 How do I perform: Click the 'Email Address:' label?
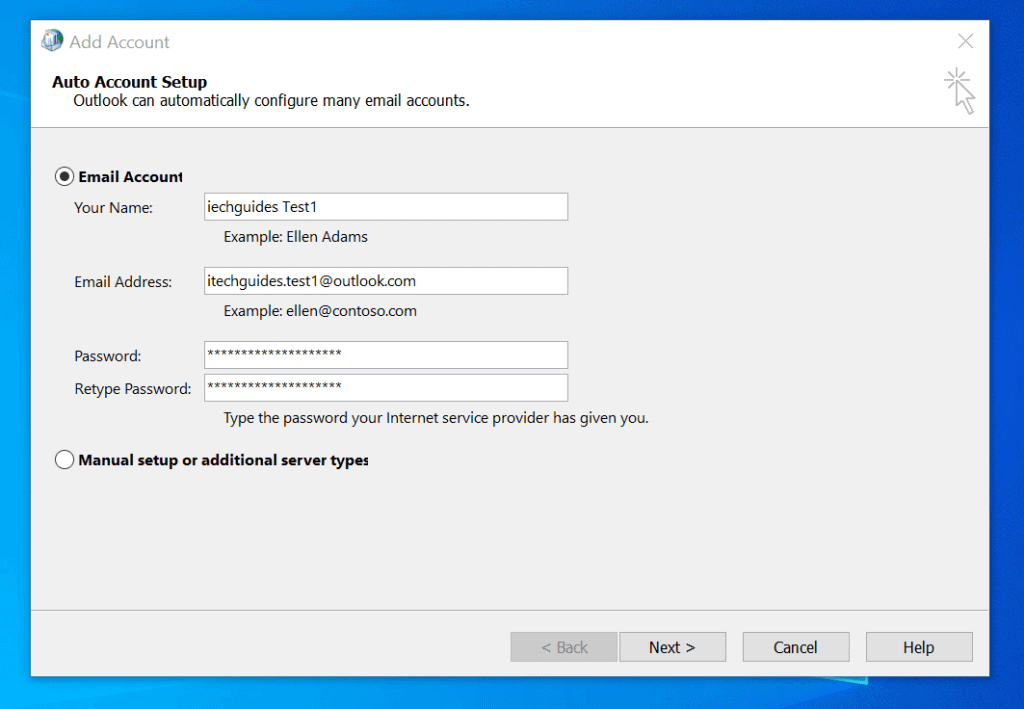point(123,282)
